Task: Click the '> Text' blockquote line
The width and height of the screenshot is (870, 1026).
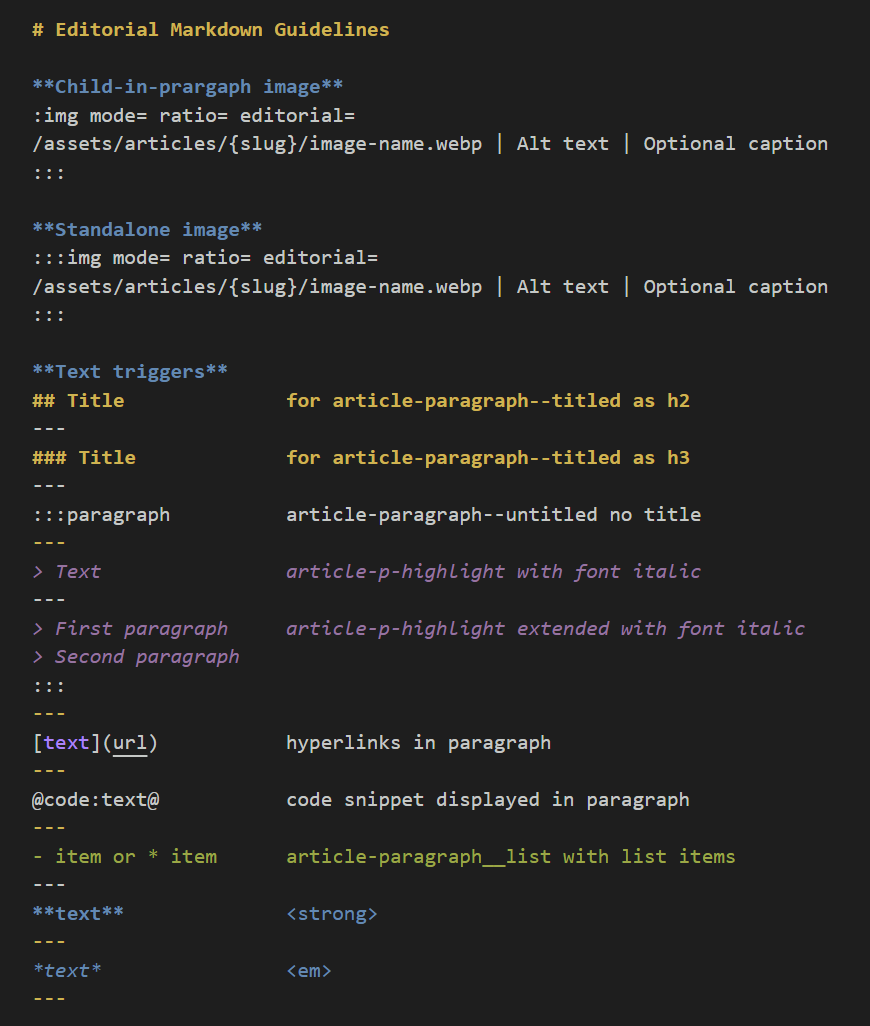Action: 67,572
